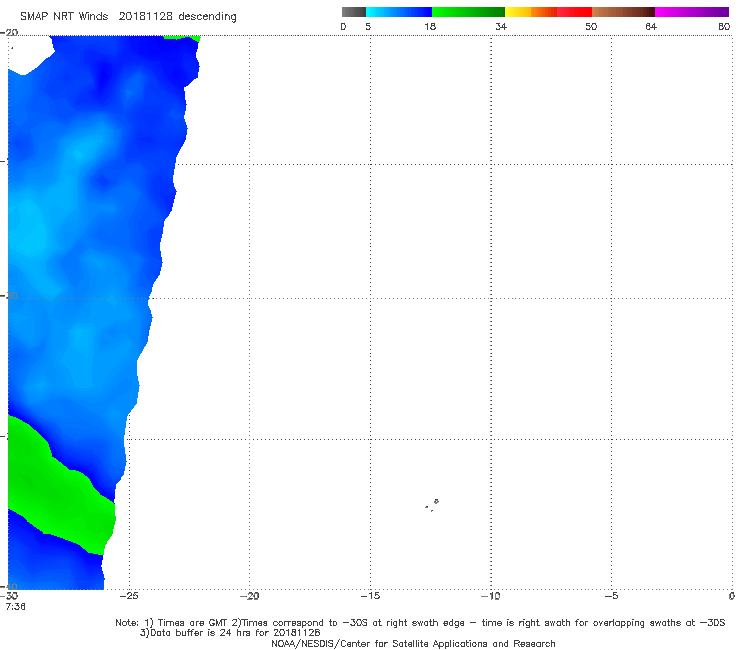This screenshot has width=740, height=650.
Task: Click the '18' label under the color bar
Action: click(430, 26)
